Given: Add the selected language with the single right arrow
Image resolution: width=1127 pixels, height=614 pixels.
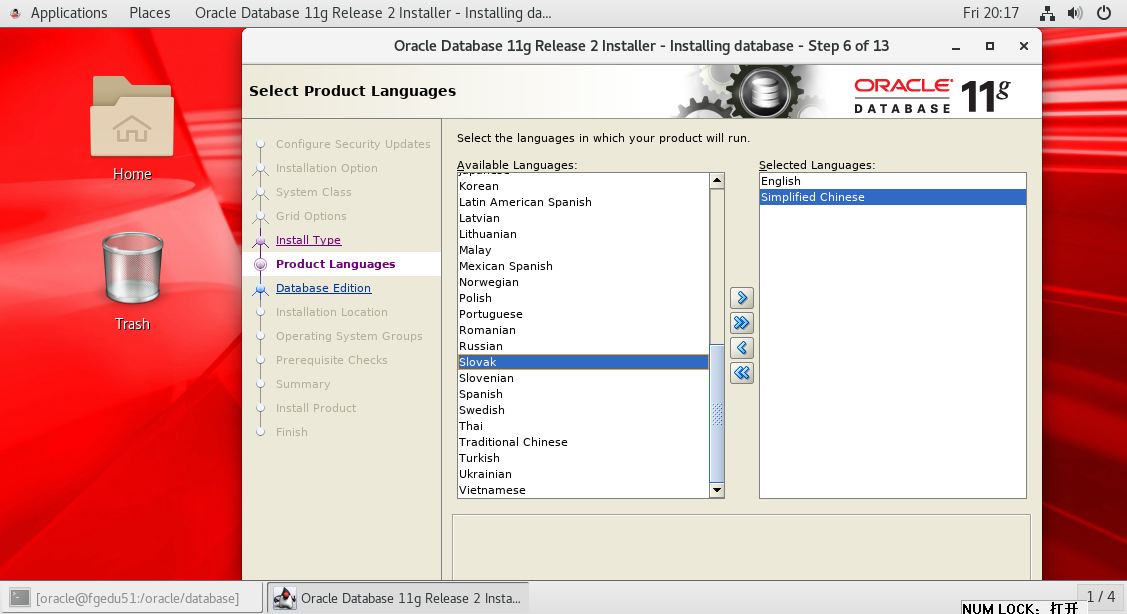Looking at the screenshot, I should [742, 298].
